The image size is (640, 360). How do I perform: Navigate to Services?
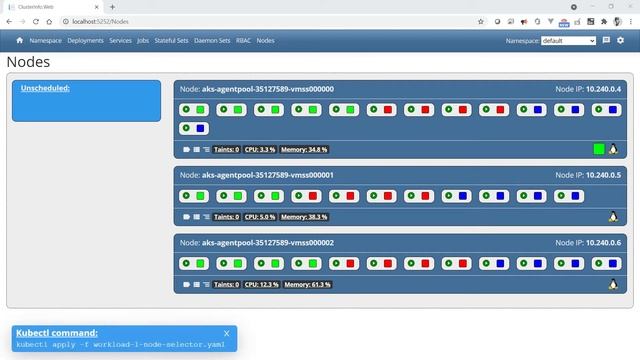tap(120, 40)
